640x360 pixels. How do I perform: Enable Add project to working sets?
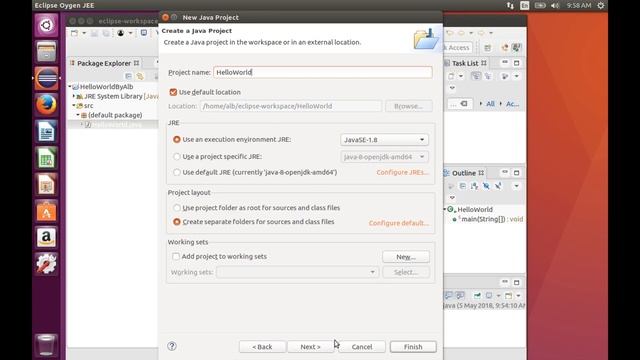[176, 256]
